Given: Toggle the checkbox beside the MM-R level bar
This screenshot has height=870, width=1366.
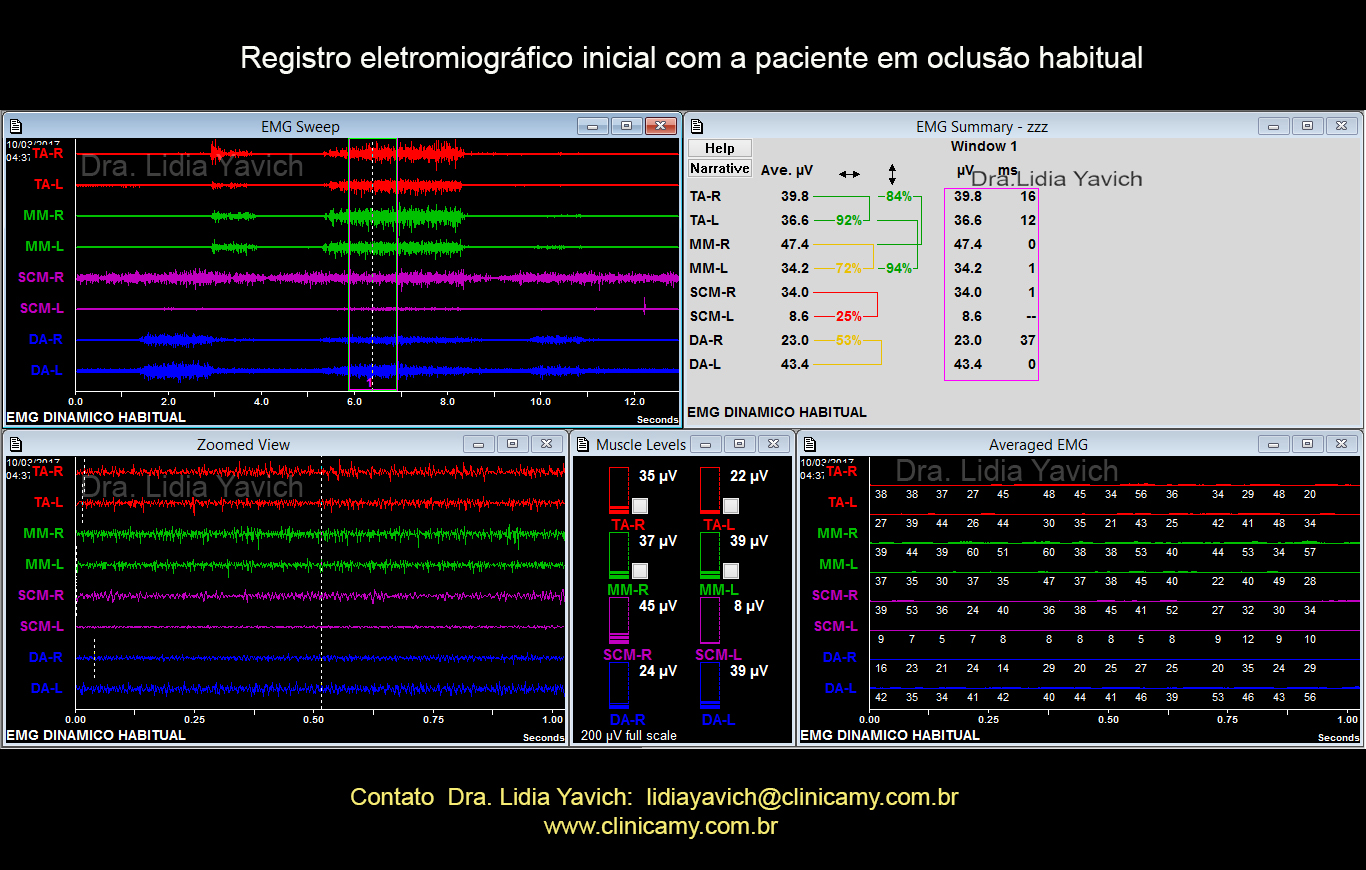Looking at the screenshot, I should pos(640,571).
